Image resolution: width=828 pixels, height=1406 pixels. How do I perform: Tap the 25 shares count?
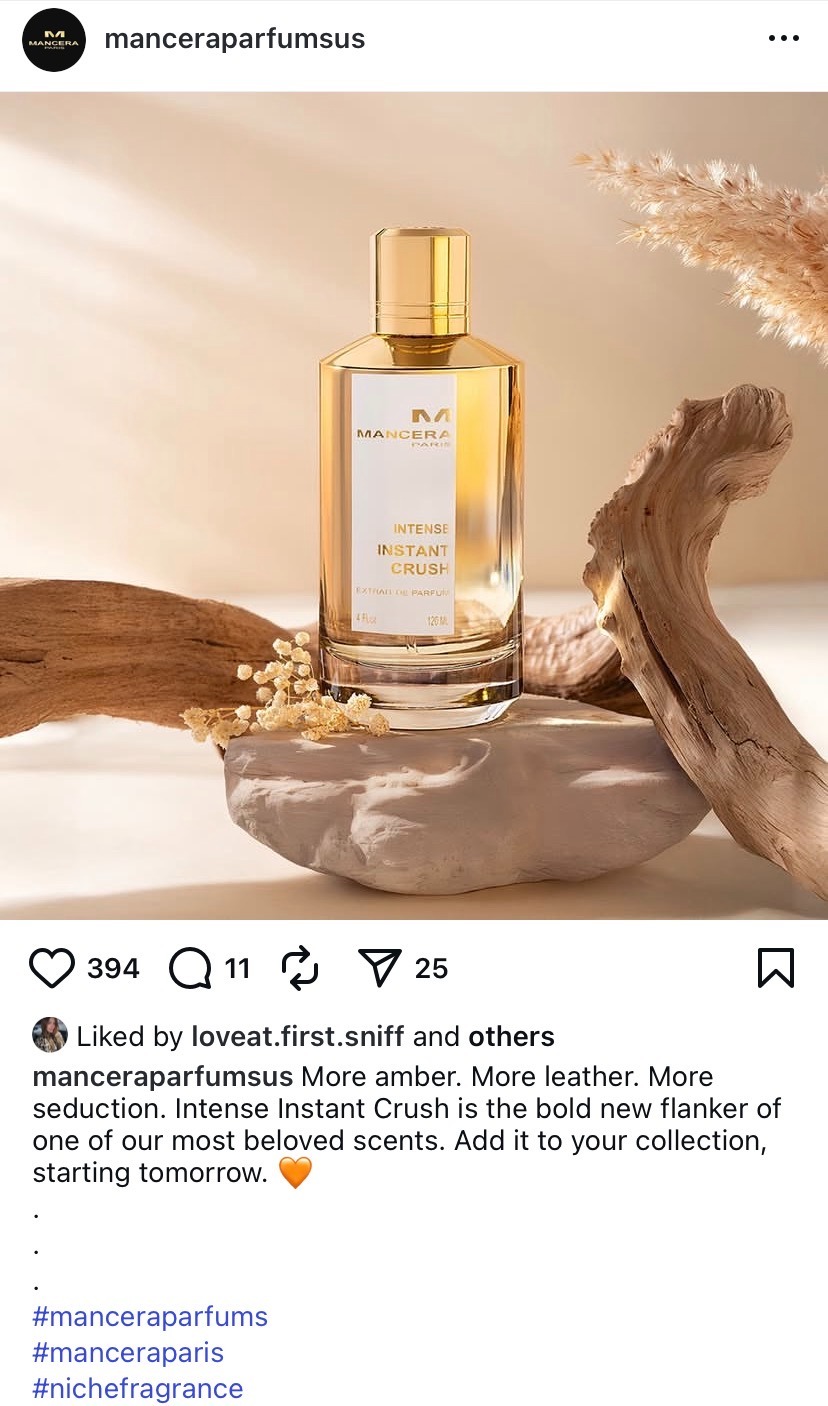(431, 969)
